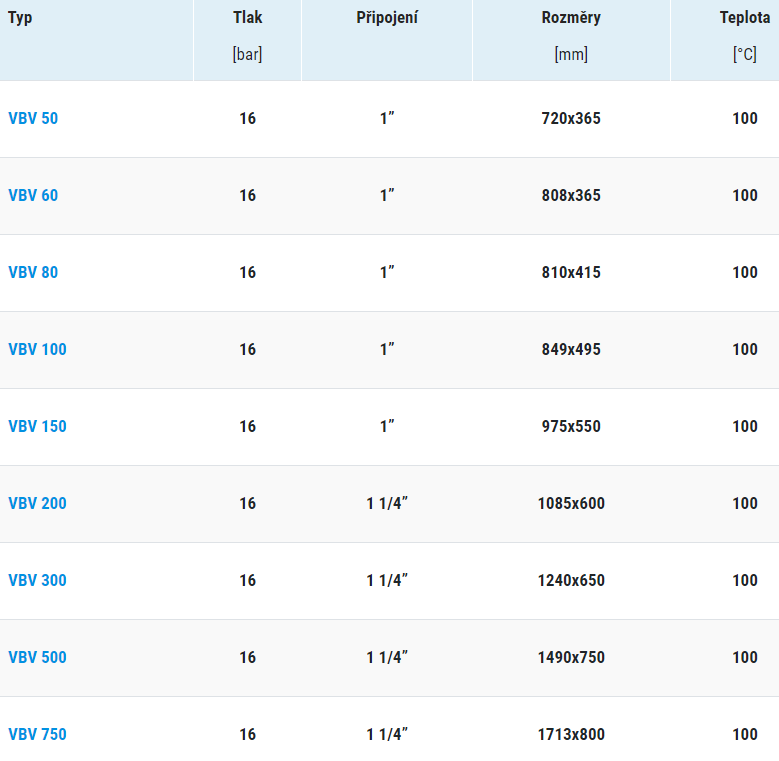Click pressure 16 in VBV 500 row
Image resolution: width=779 pixels, height=761 pixels.
coord(247,657)
